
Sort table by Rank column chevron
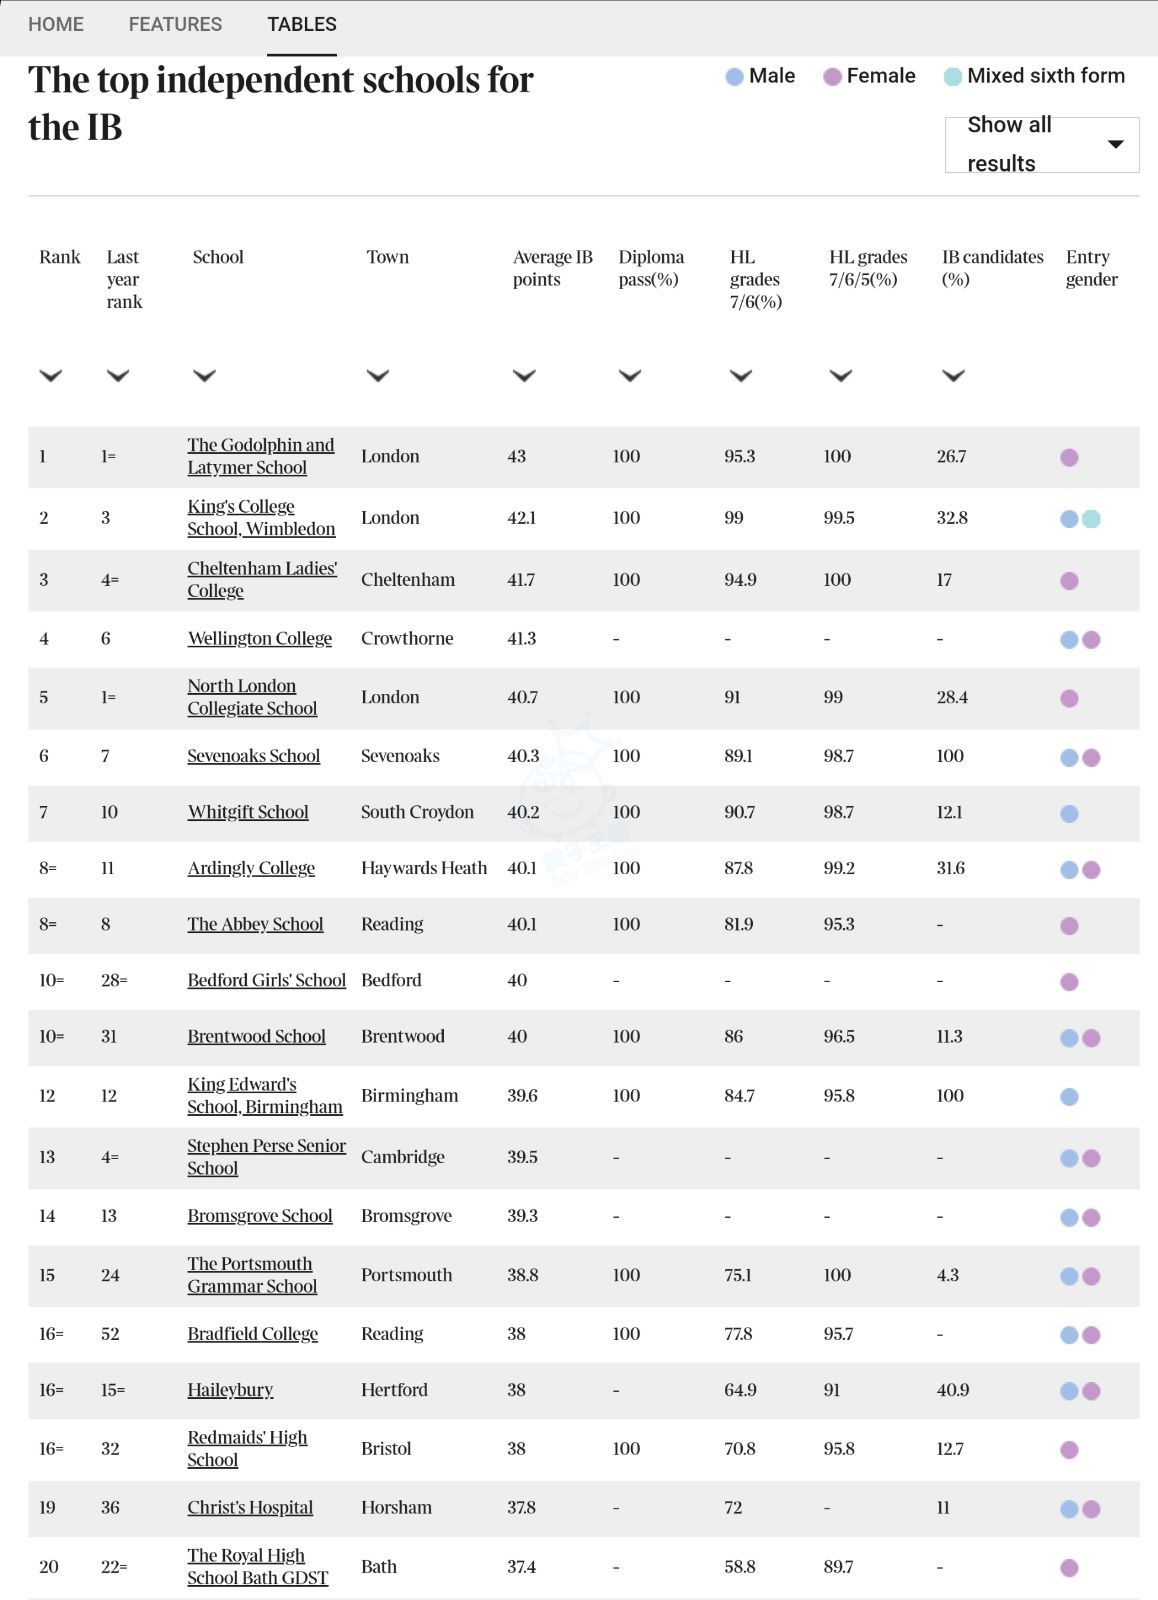pos(50,376)
